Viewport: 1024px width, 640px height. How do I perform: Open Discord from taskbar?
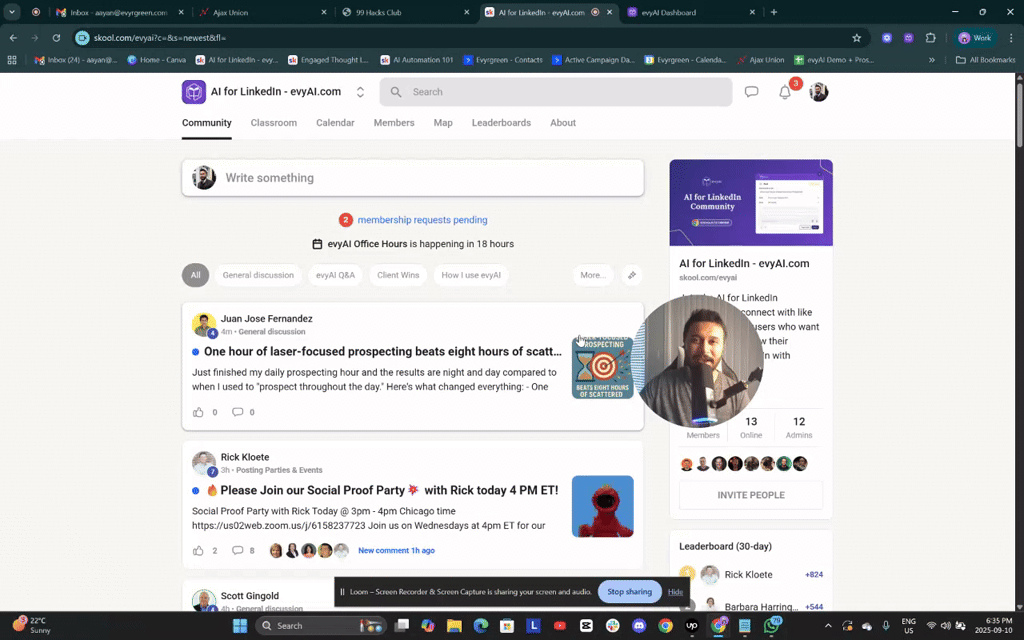pyautogui.click(x=639, y=626)
